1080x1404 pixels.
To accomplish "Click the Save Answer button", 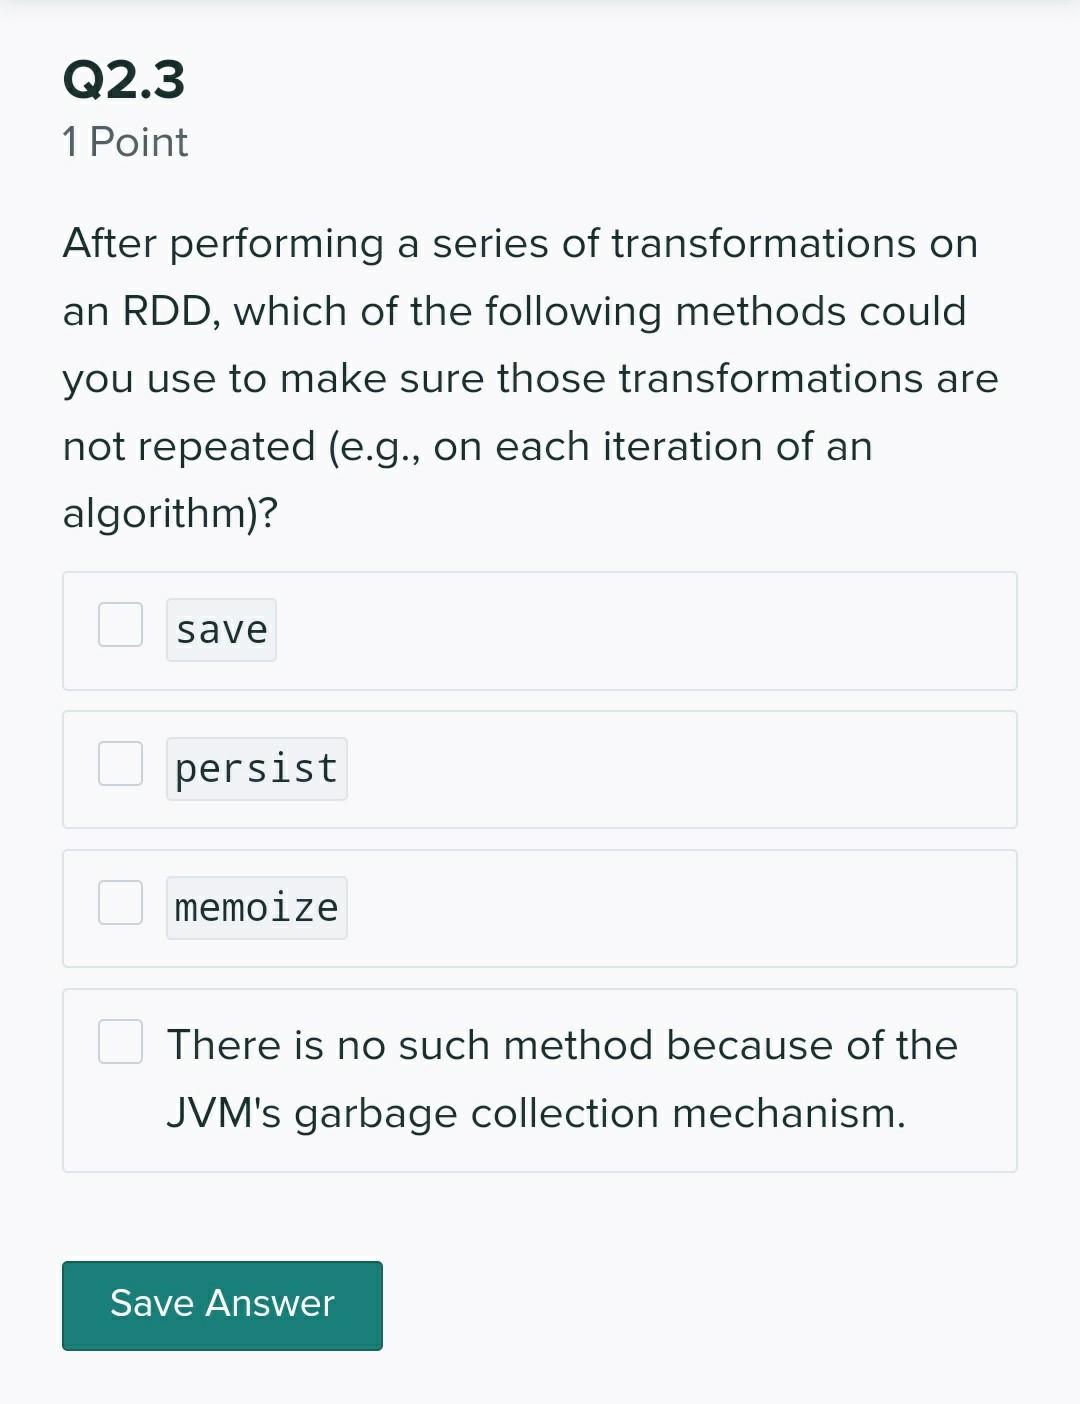I will (x=221, y=1305).
